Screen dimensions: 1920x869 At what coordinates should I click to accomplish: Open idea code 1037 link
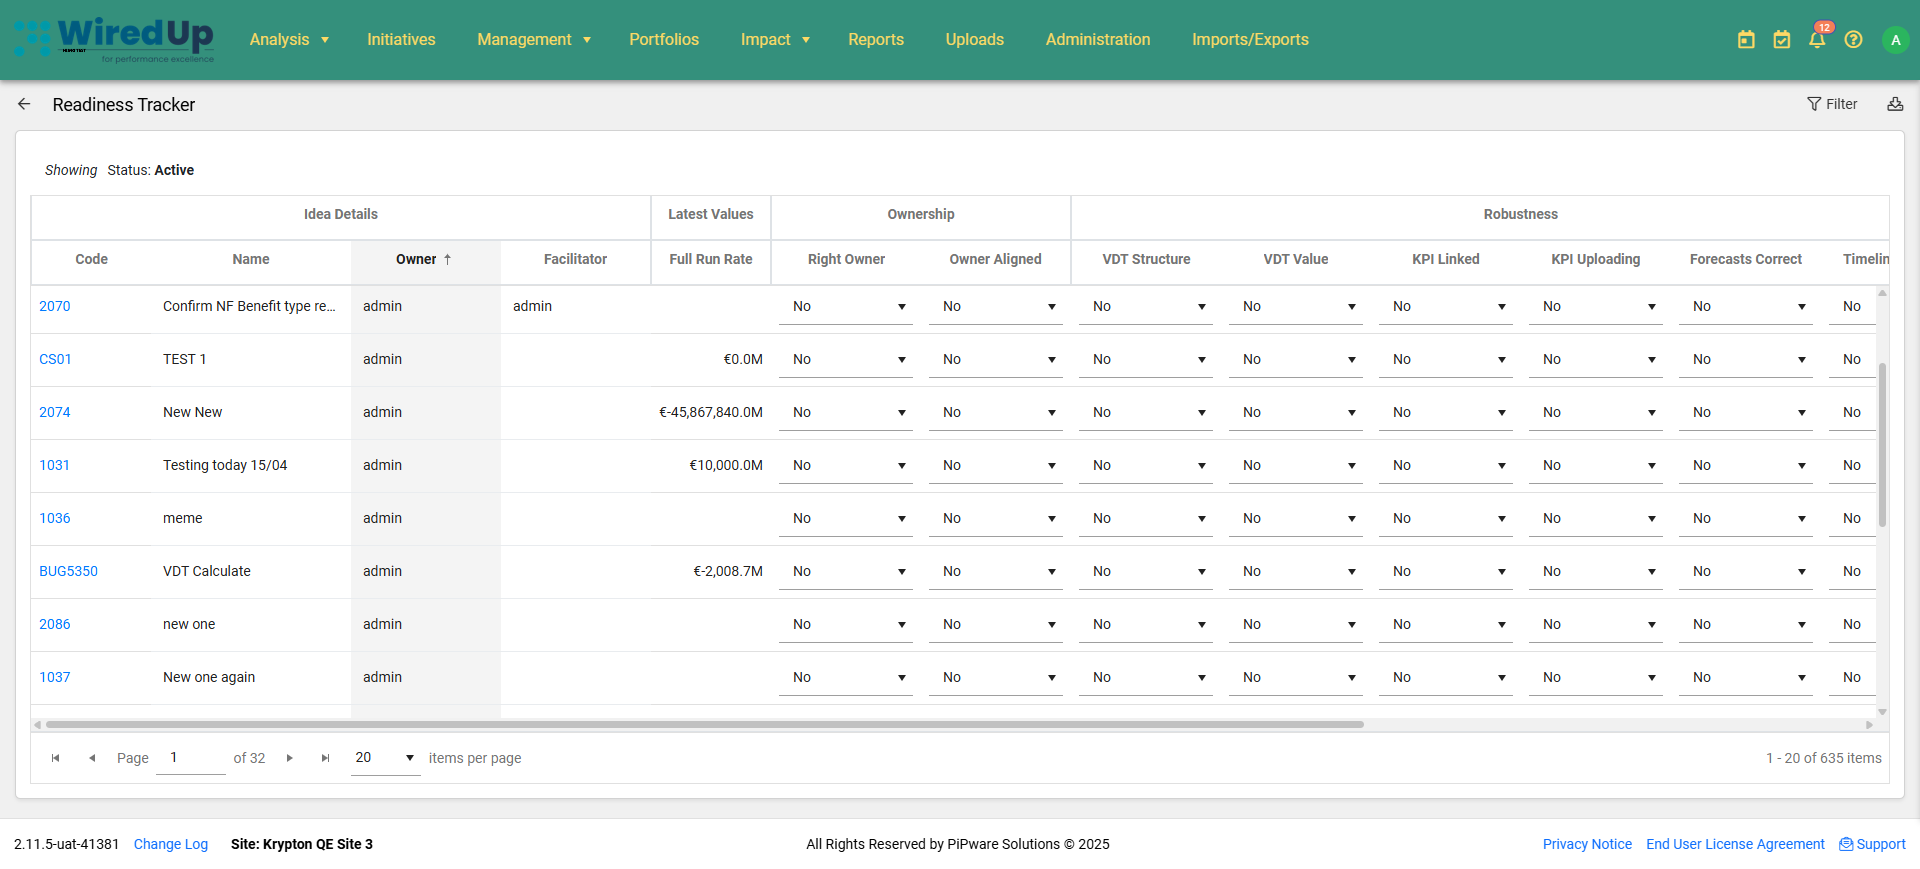tap(55, 677)
